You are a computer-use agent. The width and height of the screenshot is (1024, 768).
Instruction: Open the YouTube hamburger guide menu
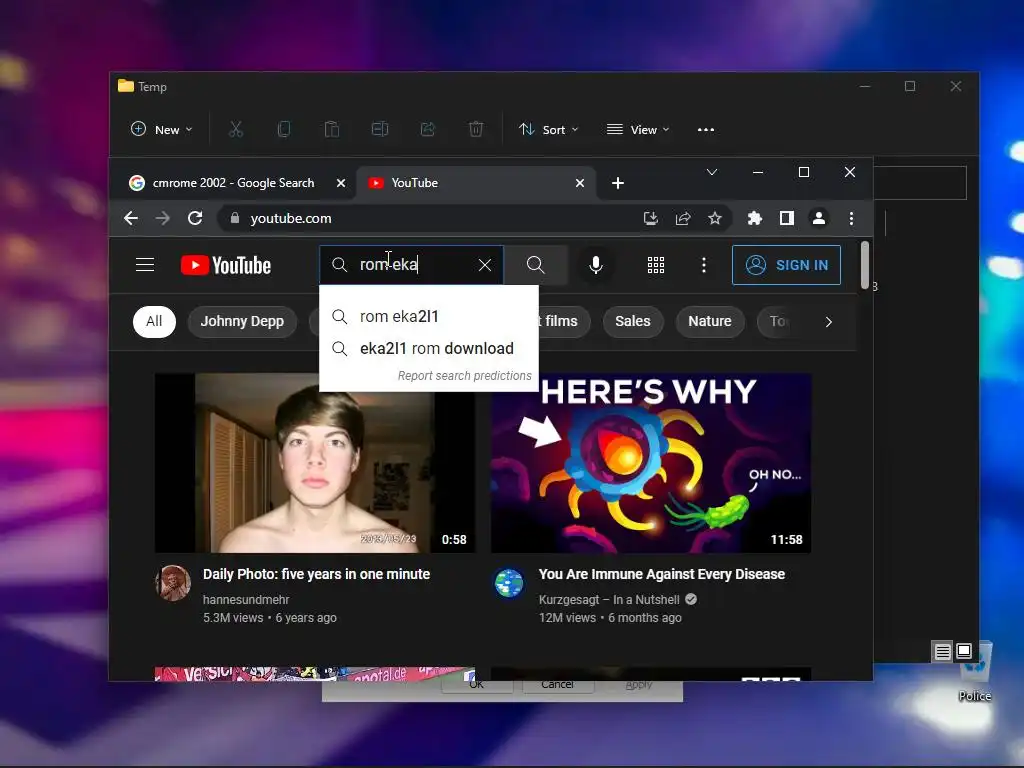coord(144,264)
